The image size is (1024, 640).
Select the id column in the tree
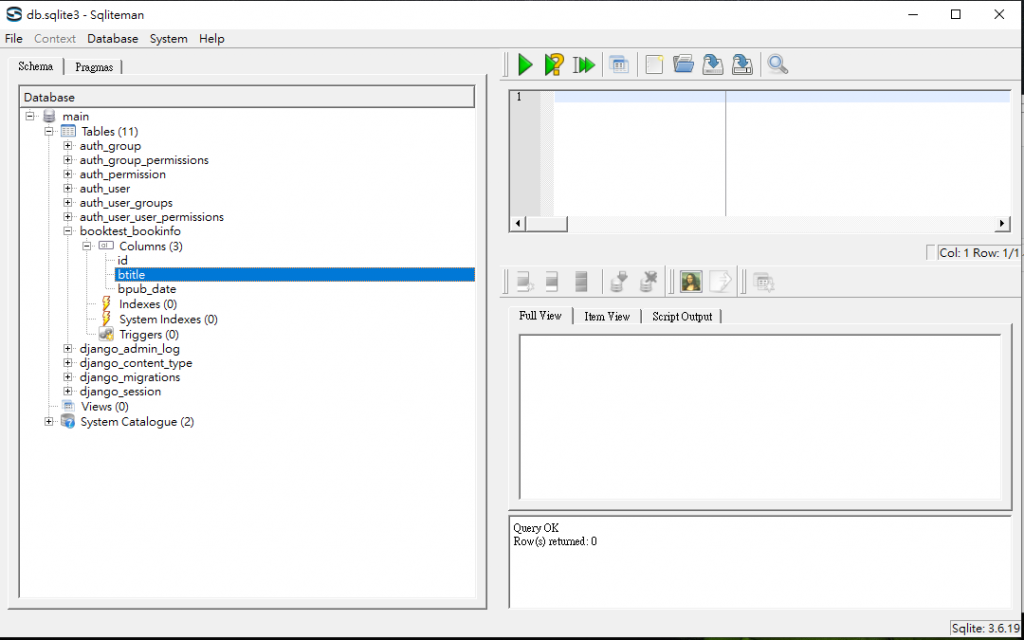click(x=123, y=261)
